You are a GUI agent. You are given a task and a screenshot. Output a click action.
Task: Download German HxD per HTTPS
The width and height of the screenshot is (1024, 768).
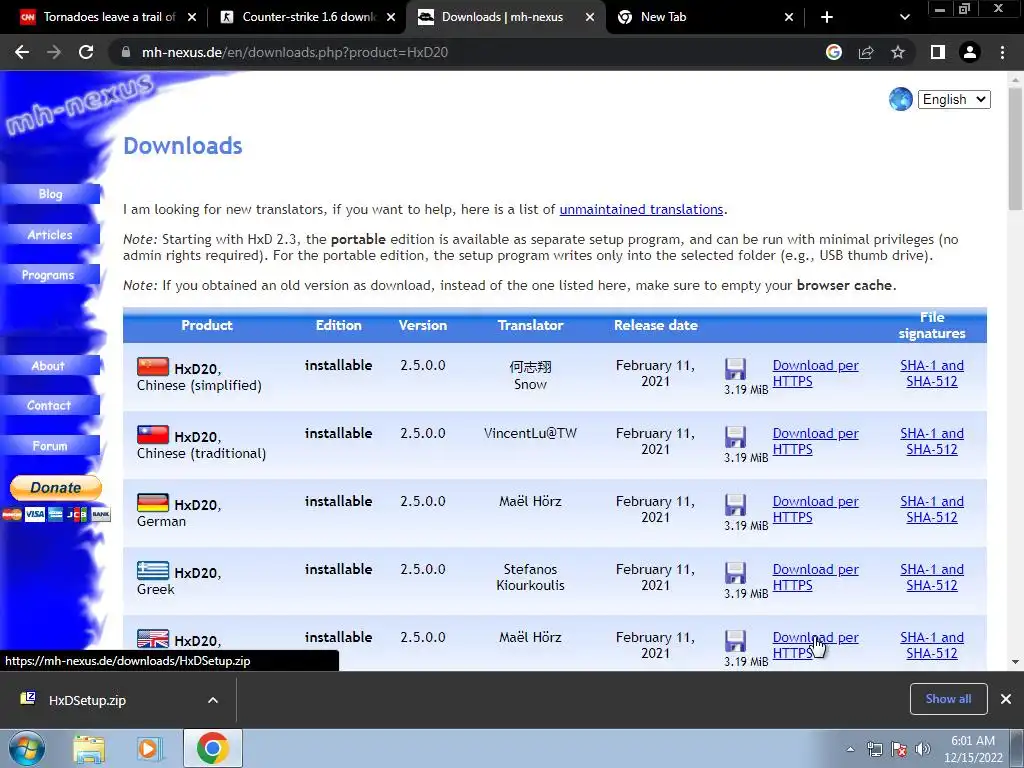[815, 509]
